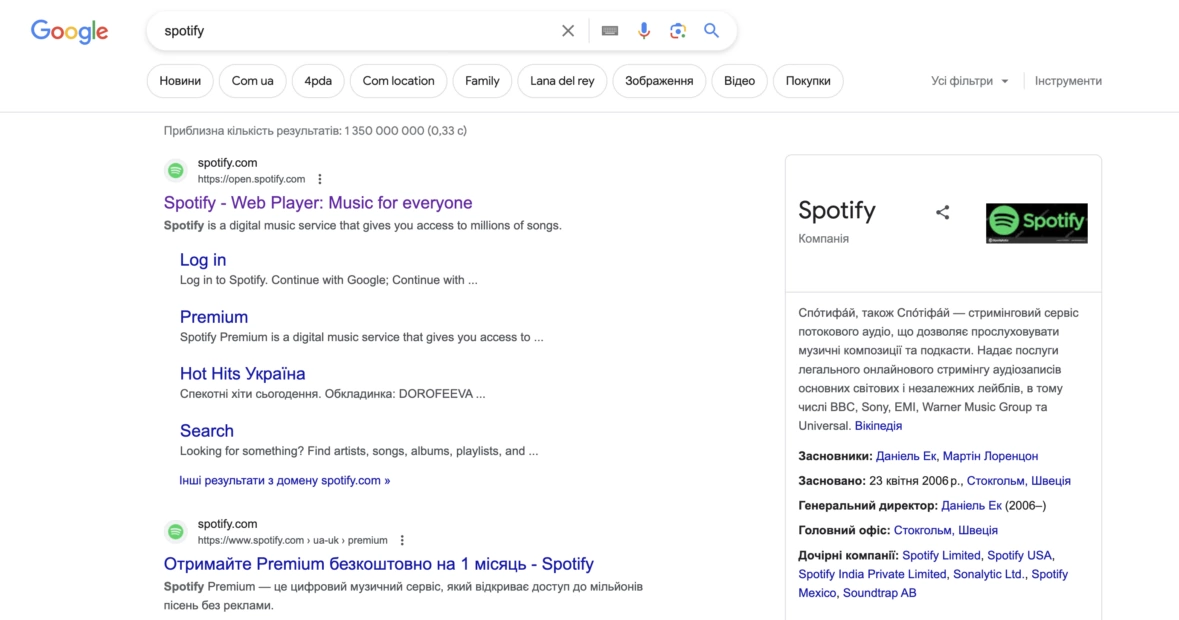Open the Search sitelink

[x=207, y=431]
